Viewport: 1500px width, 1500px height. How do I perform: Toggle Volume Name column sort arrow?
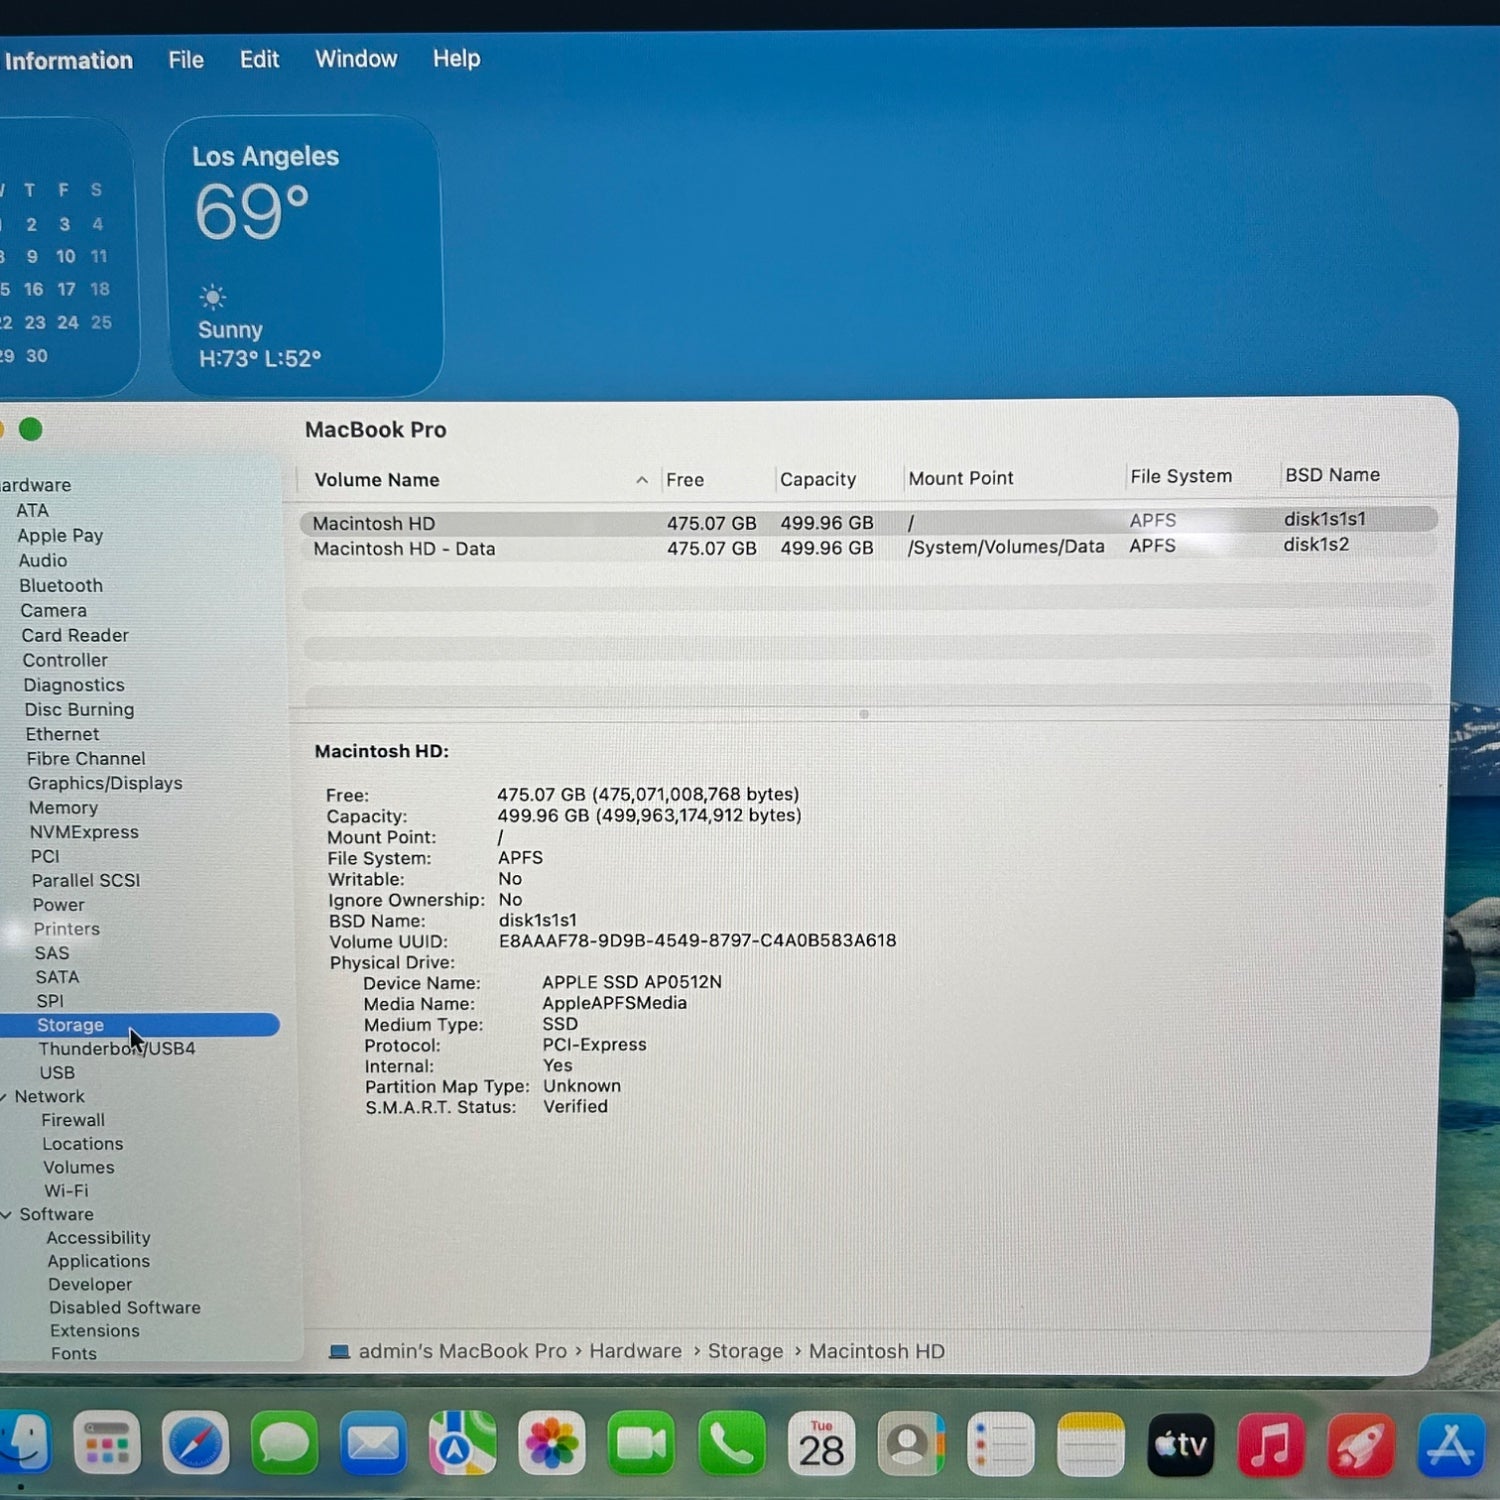[x=641, y=480]
